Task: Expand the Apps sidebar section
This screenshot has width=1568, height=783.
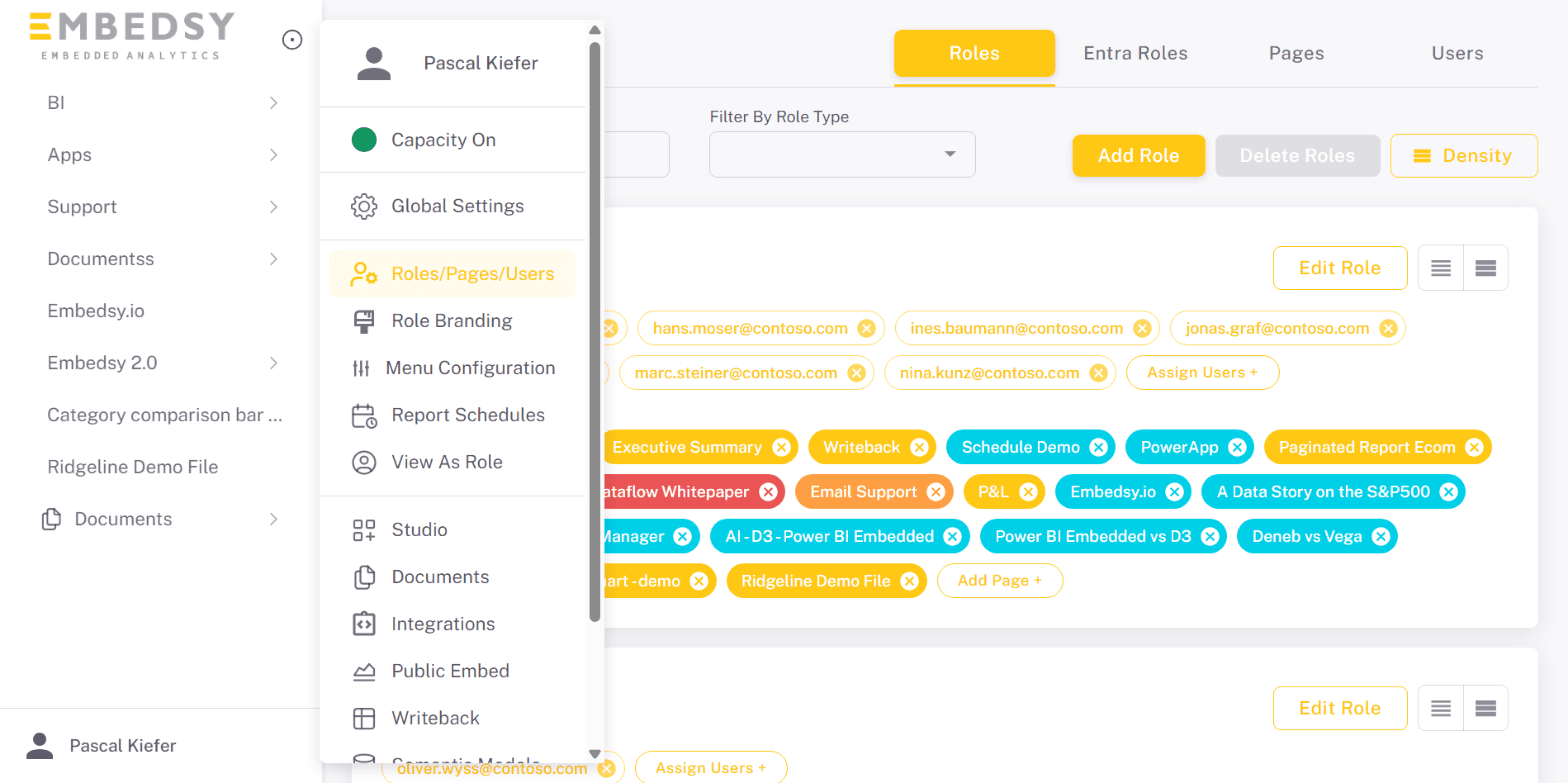Action: pos(273,155)
